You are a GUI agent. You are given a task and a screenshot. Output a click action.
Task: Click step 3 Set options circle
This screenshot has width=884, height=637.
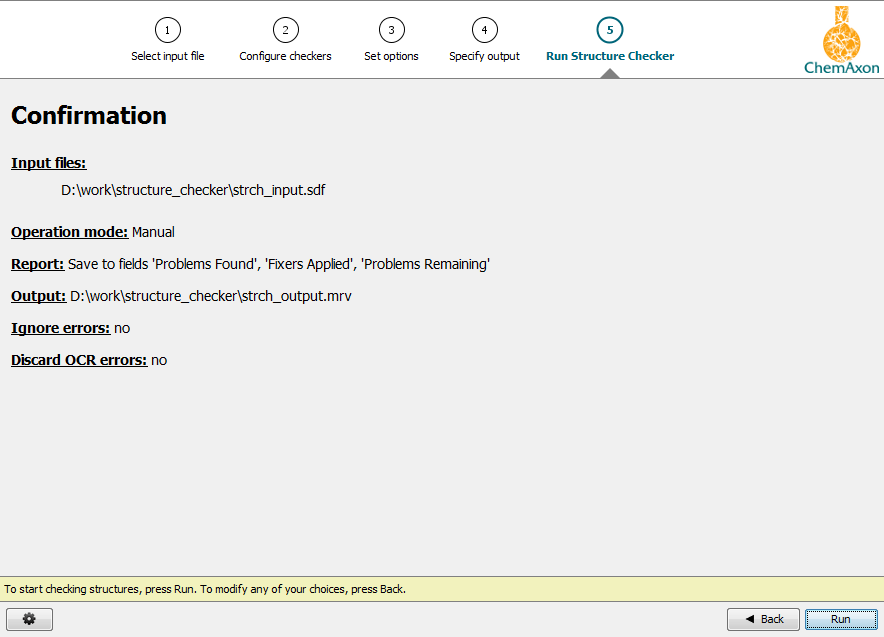(x=391, y=30)
